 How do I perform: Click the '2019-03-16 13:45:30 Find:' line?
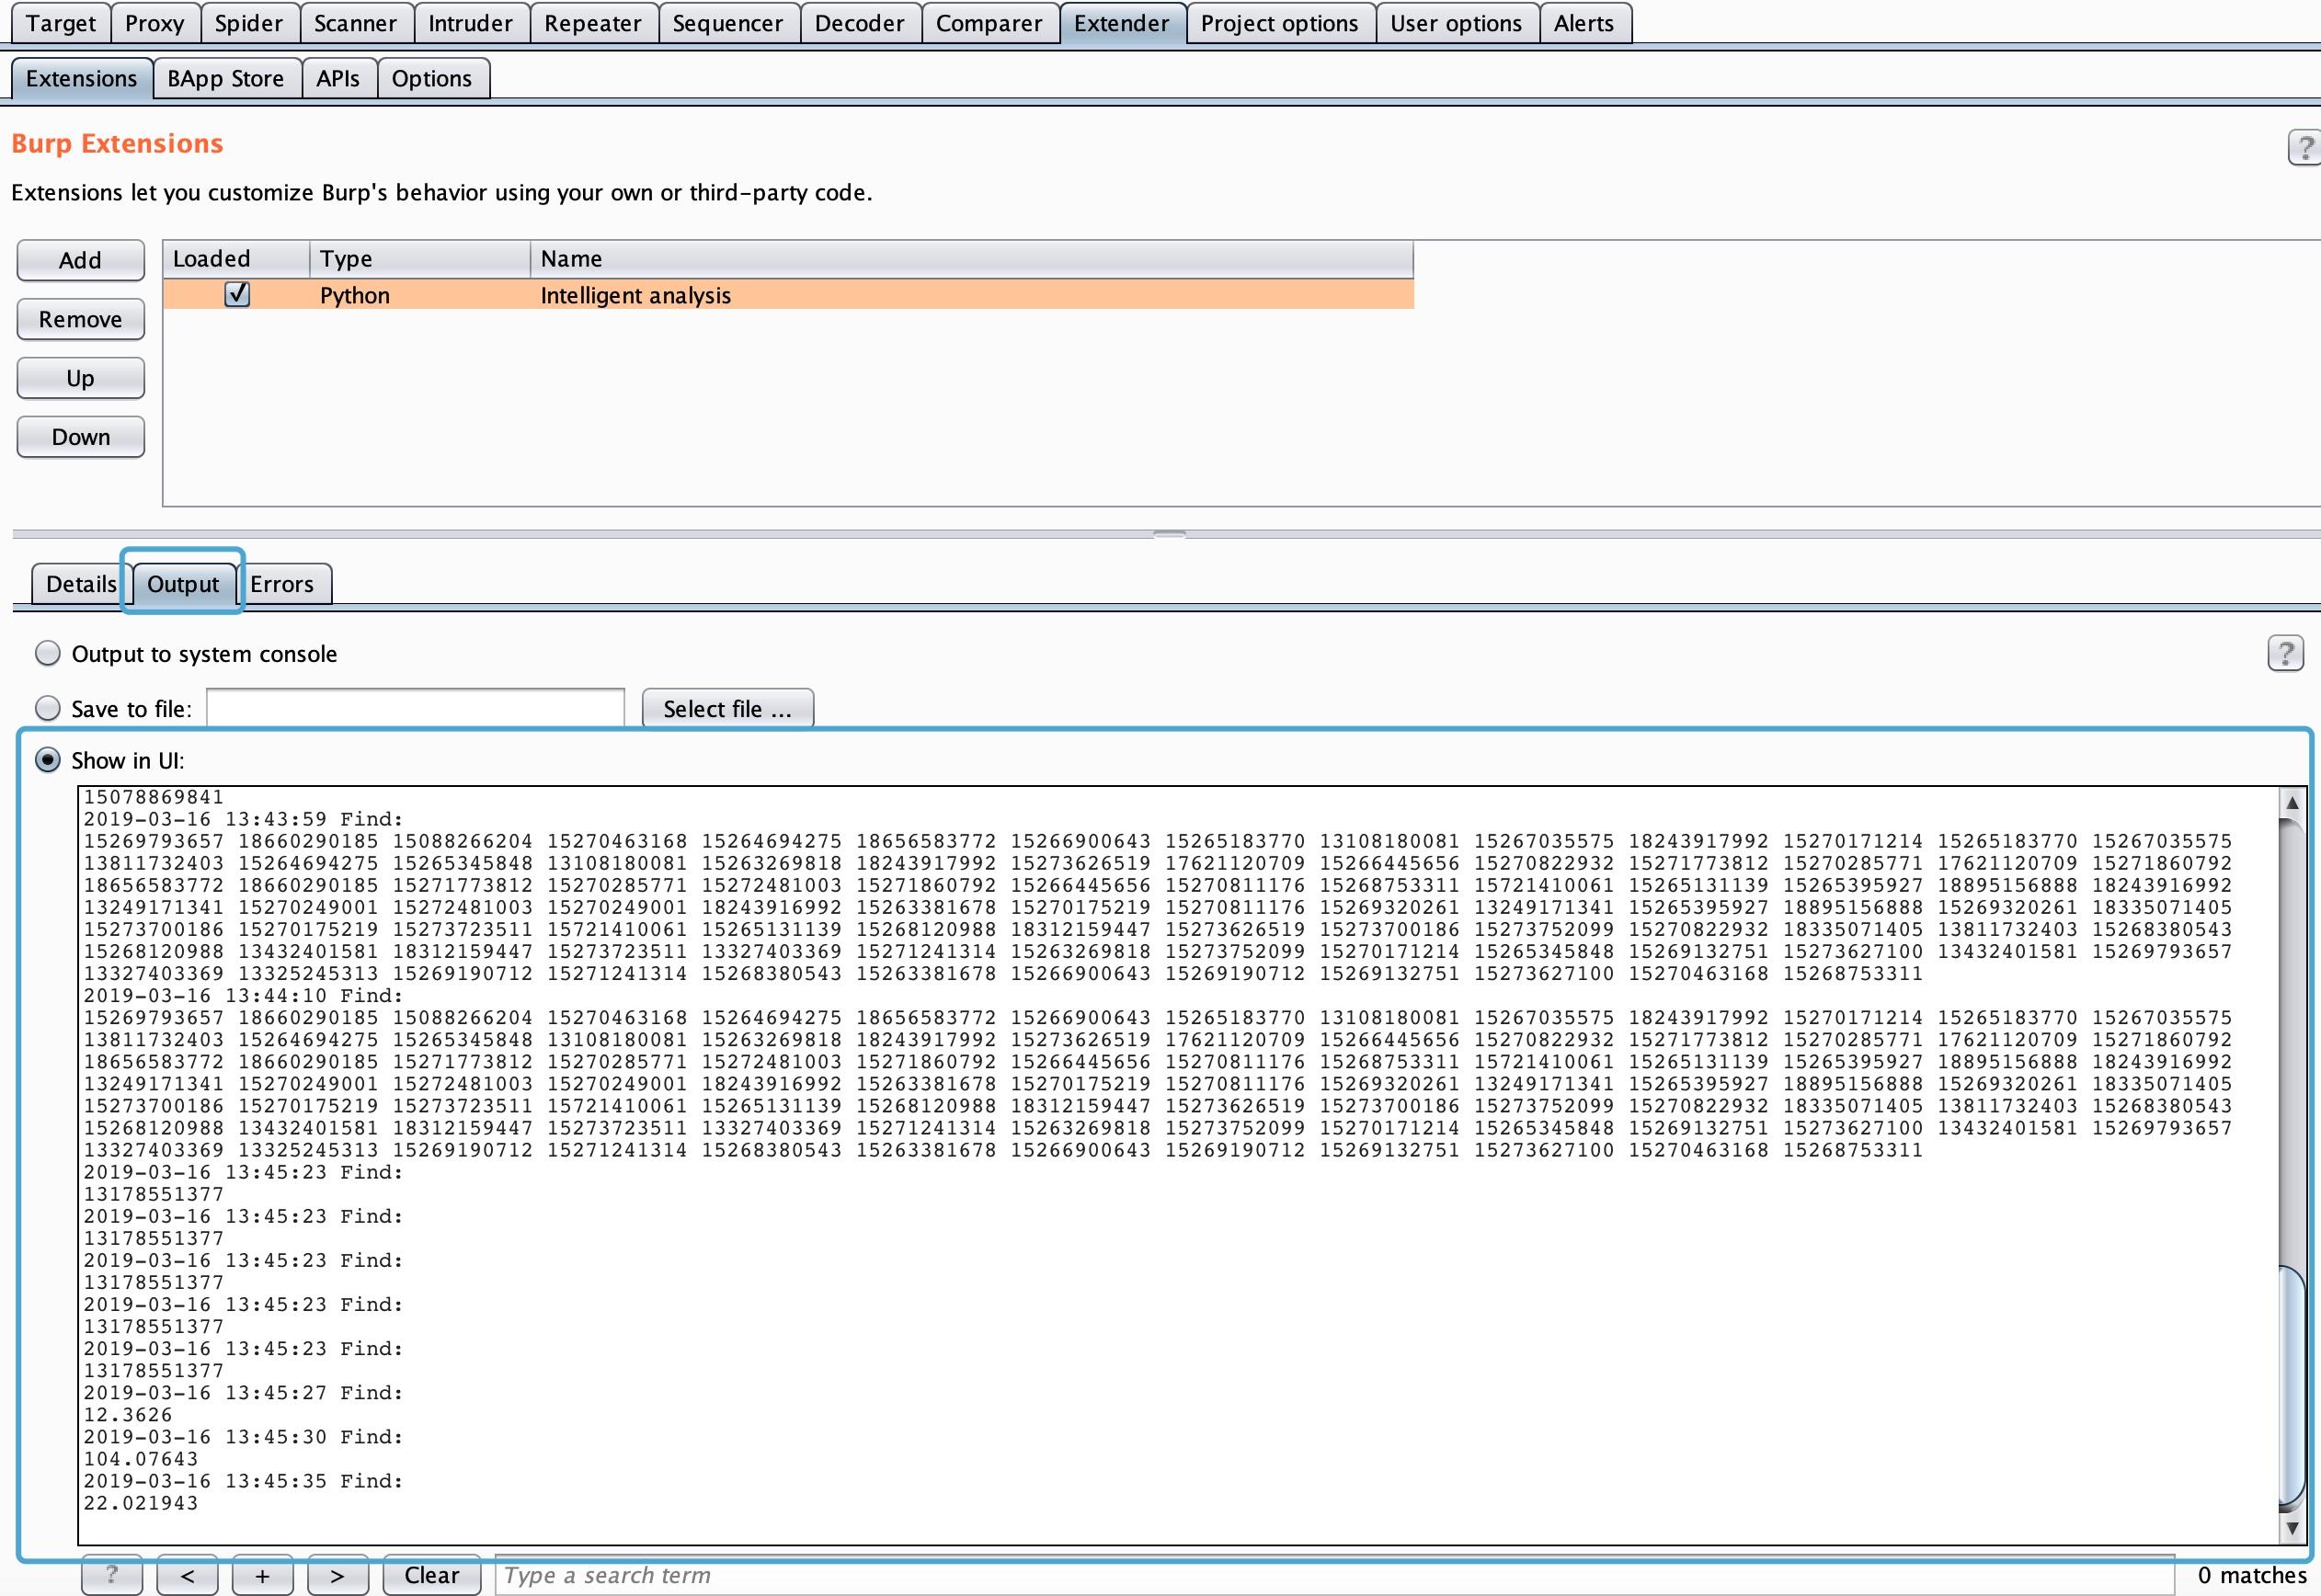(x=243, y=1437)
